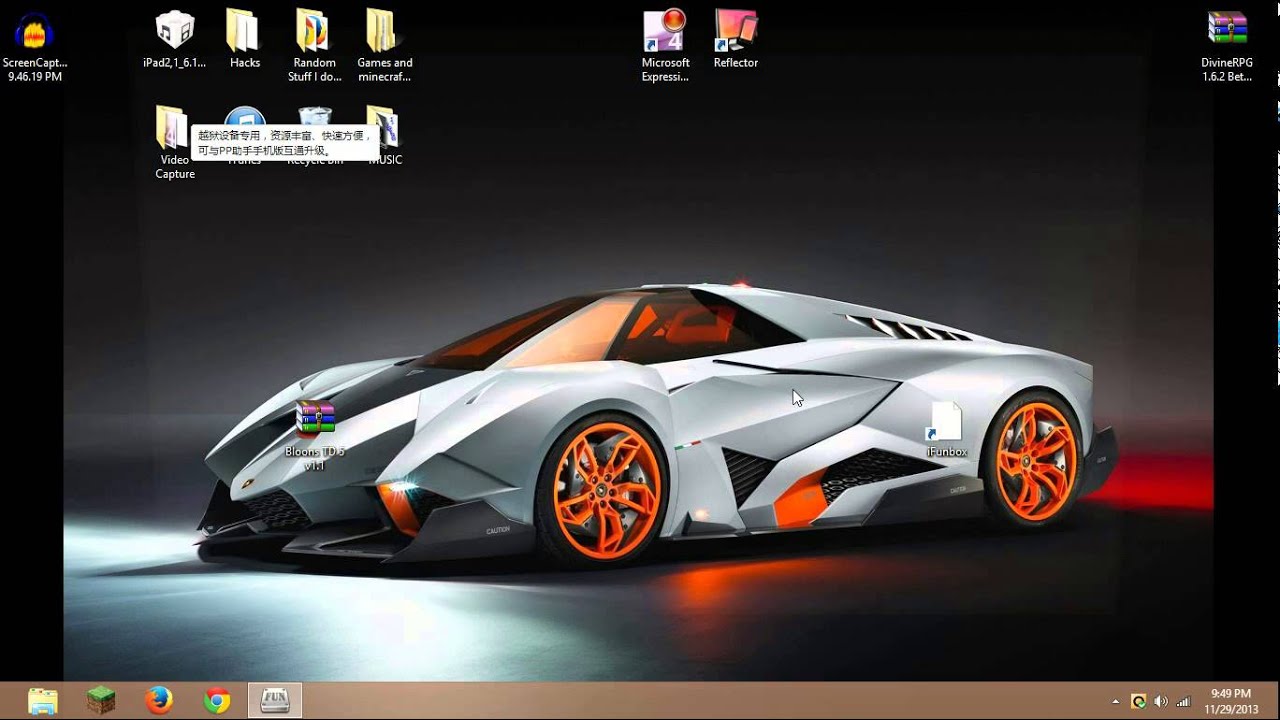Viewport: 1280px width, 720px height.
Task: Launch Minecraft from the taskbar
Action: pos(100,701)
